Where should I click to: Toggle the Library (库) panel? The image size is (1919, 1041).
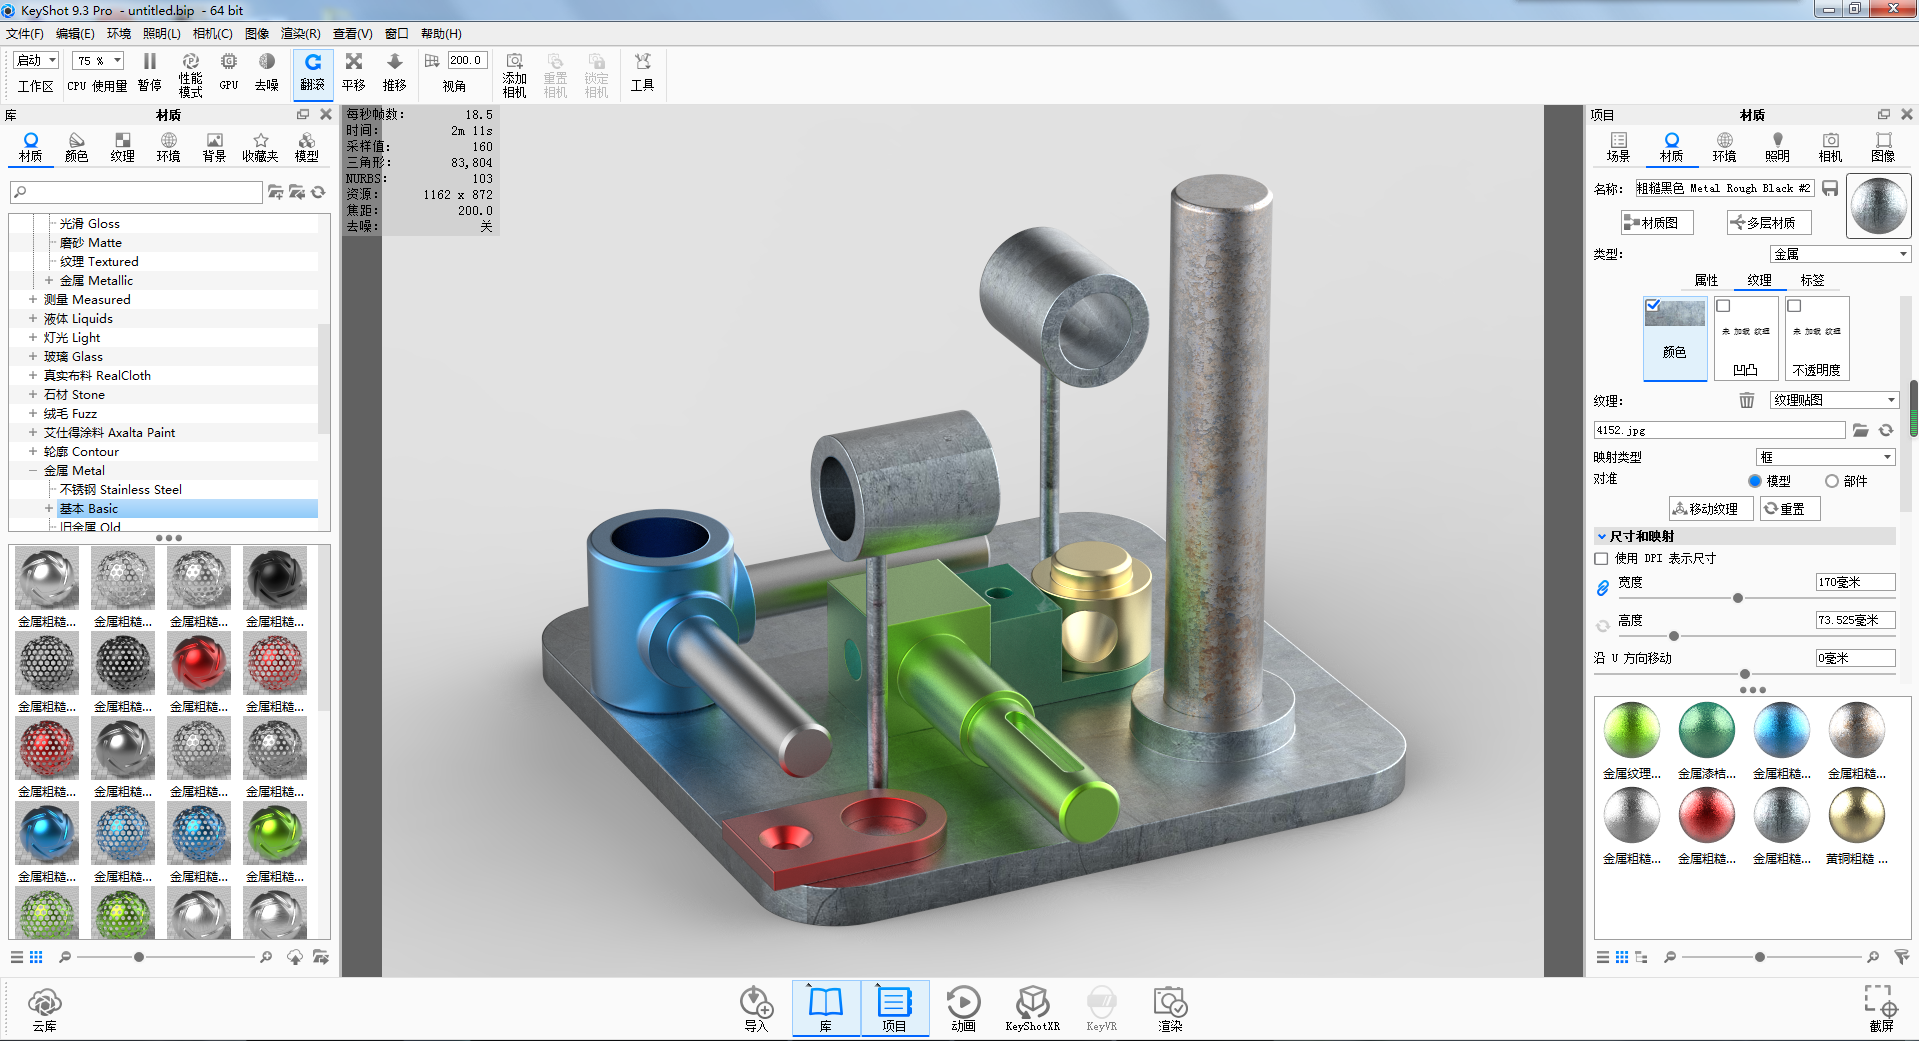(x=826, y=1009)
